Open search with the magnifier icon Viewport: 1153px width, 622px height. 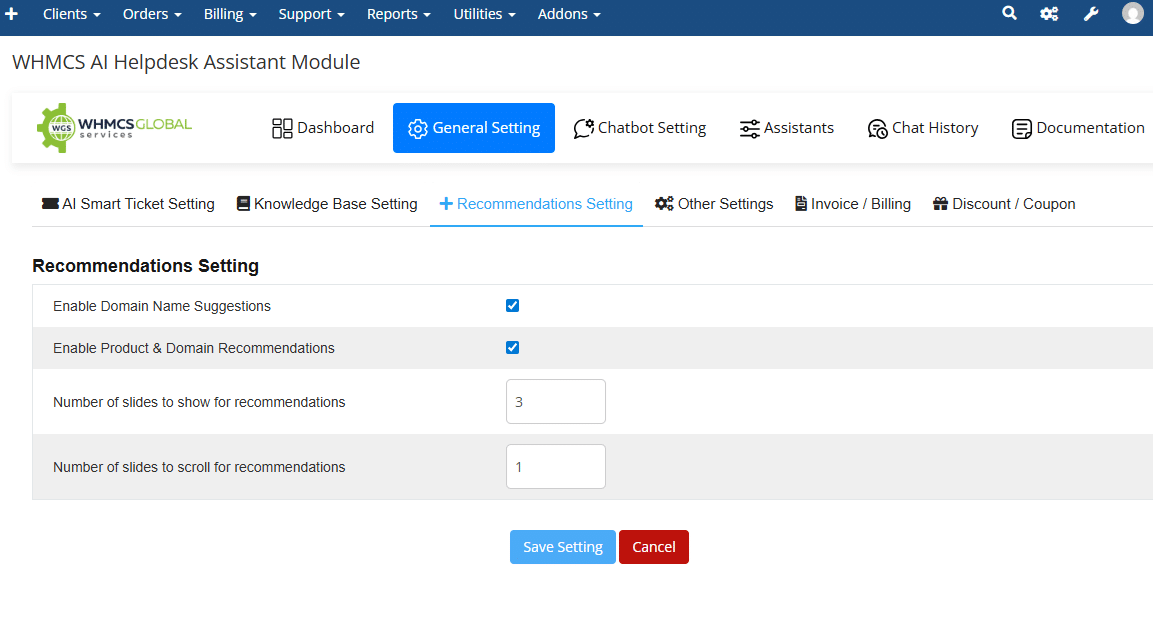coord(1009,14)
